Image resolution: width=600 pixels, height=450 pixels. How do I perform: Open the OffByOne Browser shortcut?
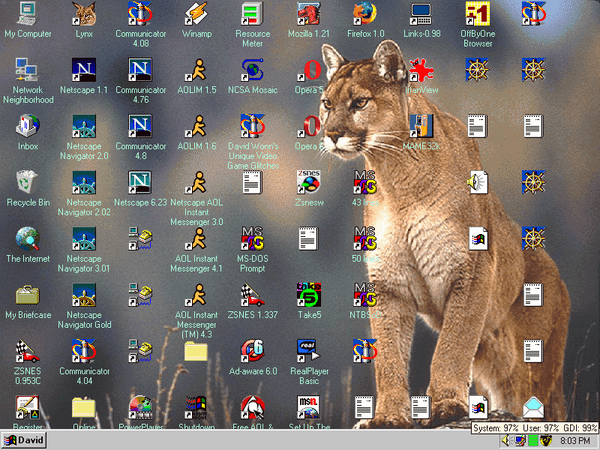478,14
